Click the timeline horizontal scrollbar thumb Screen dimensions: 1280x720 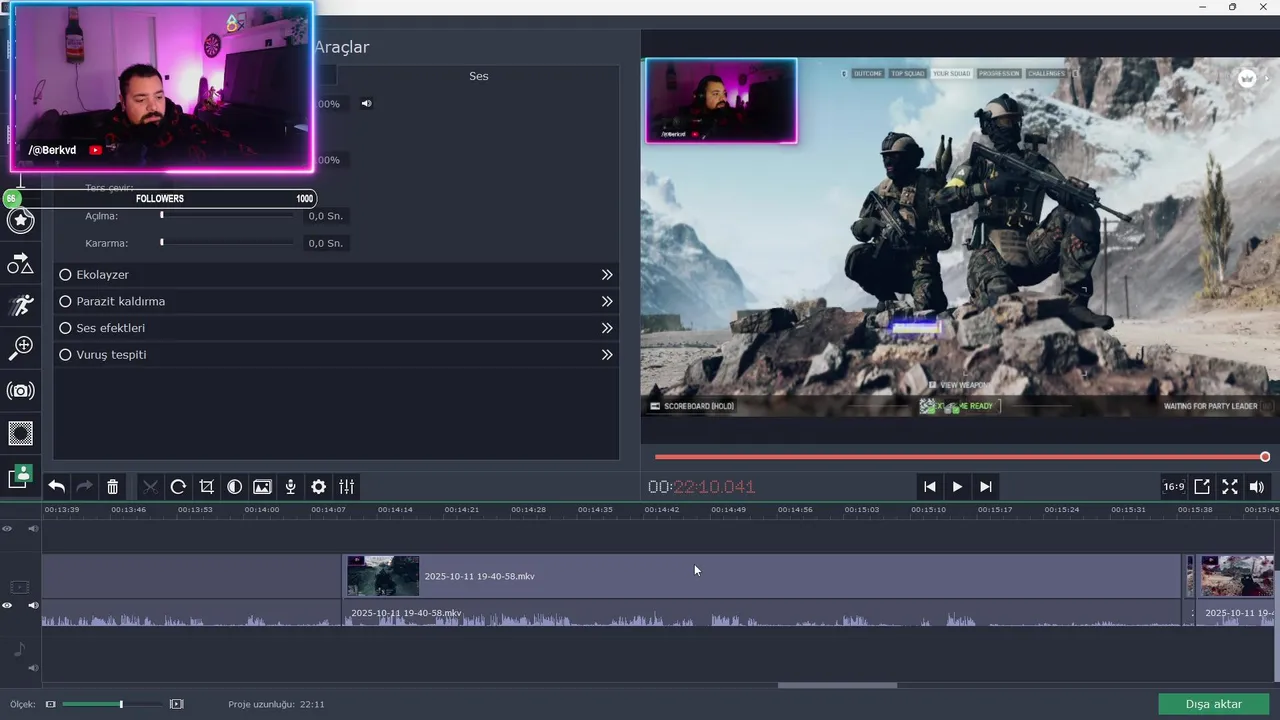pos(837,685)
